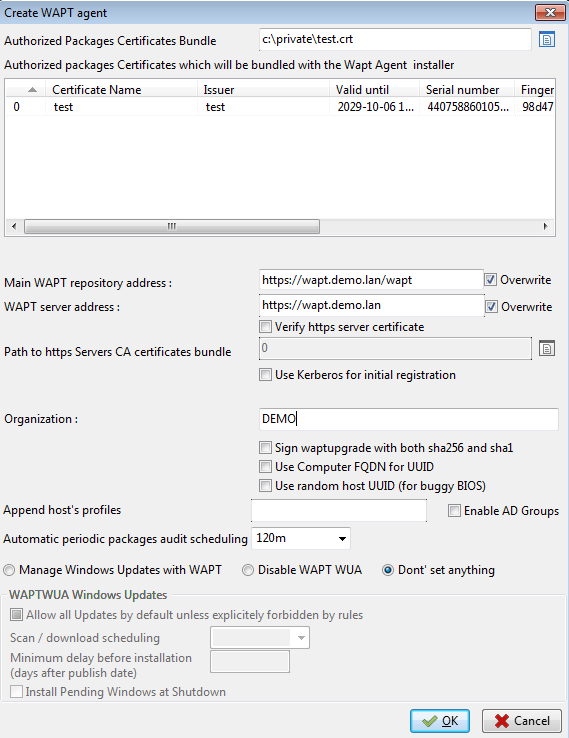Select the 'test' certificate name cell
569x738 pixels.
coord(121,107)
